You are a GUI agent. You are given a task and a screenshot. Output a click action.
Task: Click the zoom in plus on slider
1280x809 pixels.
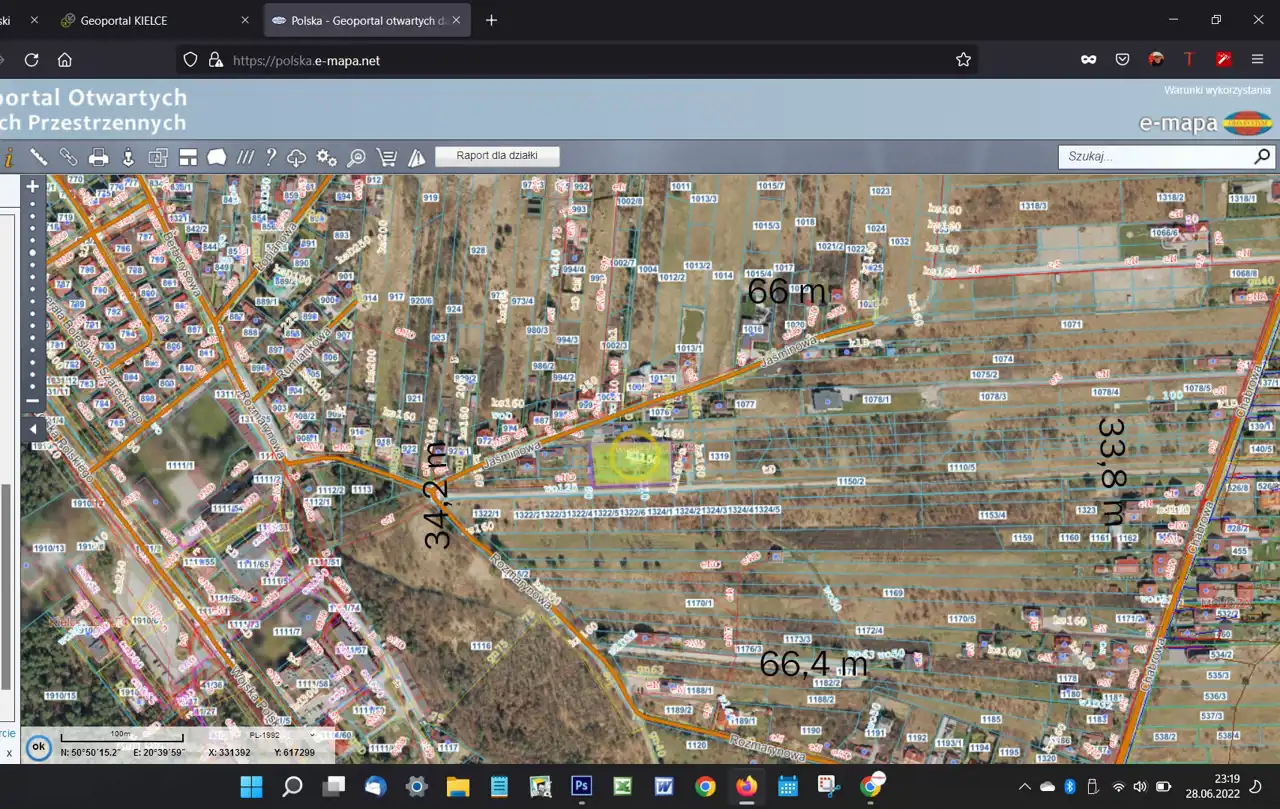pos(33,186)
